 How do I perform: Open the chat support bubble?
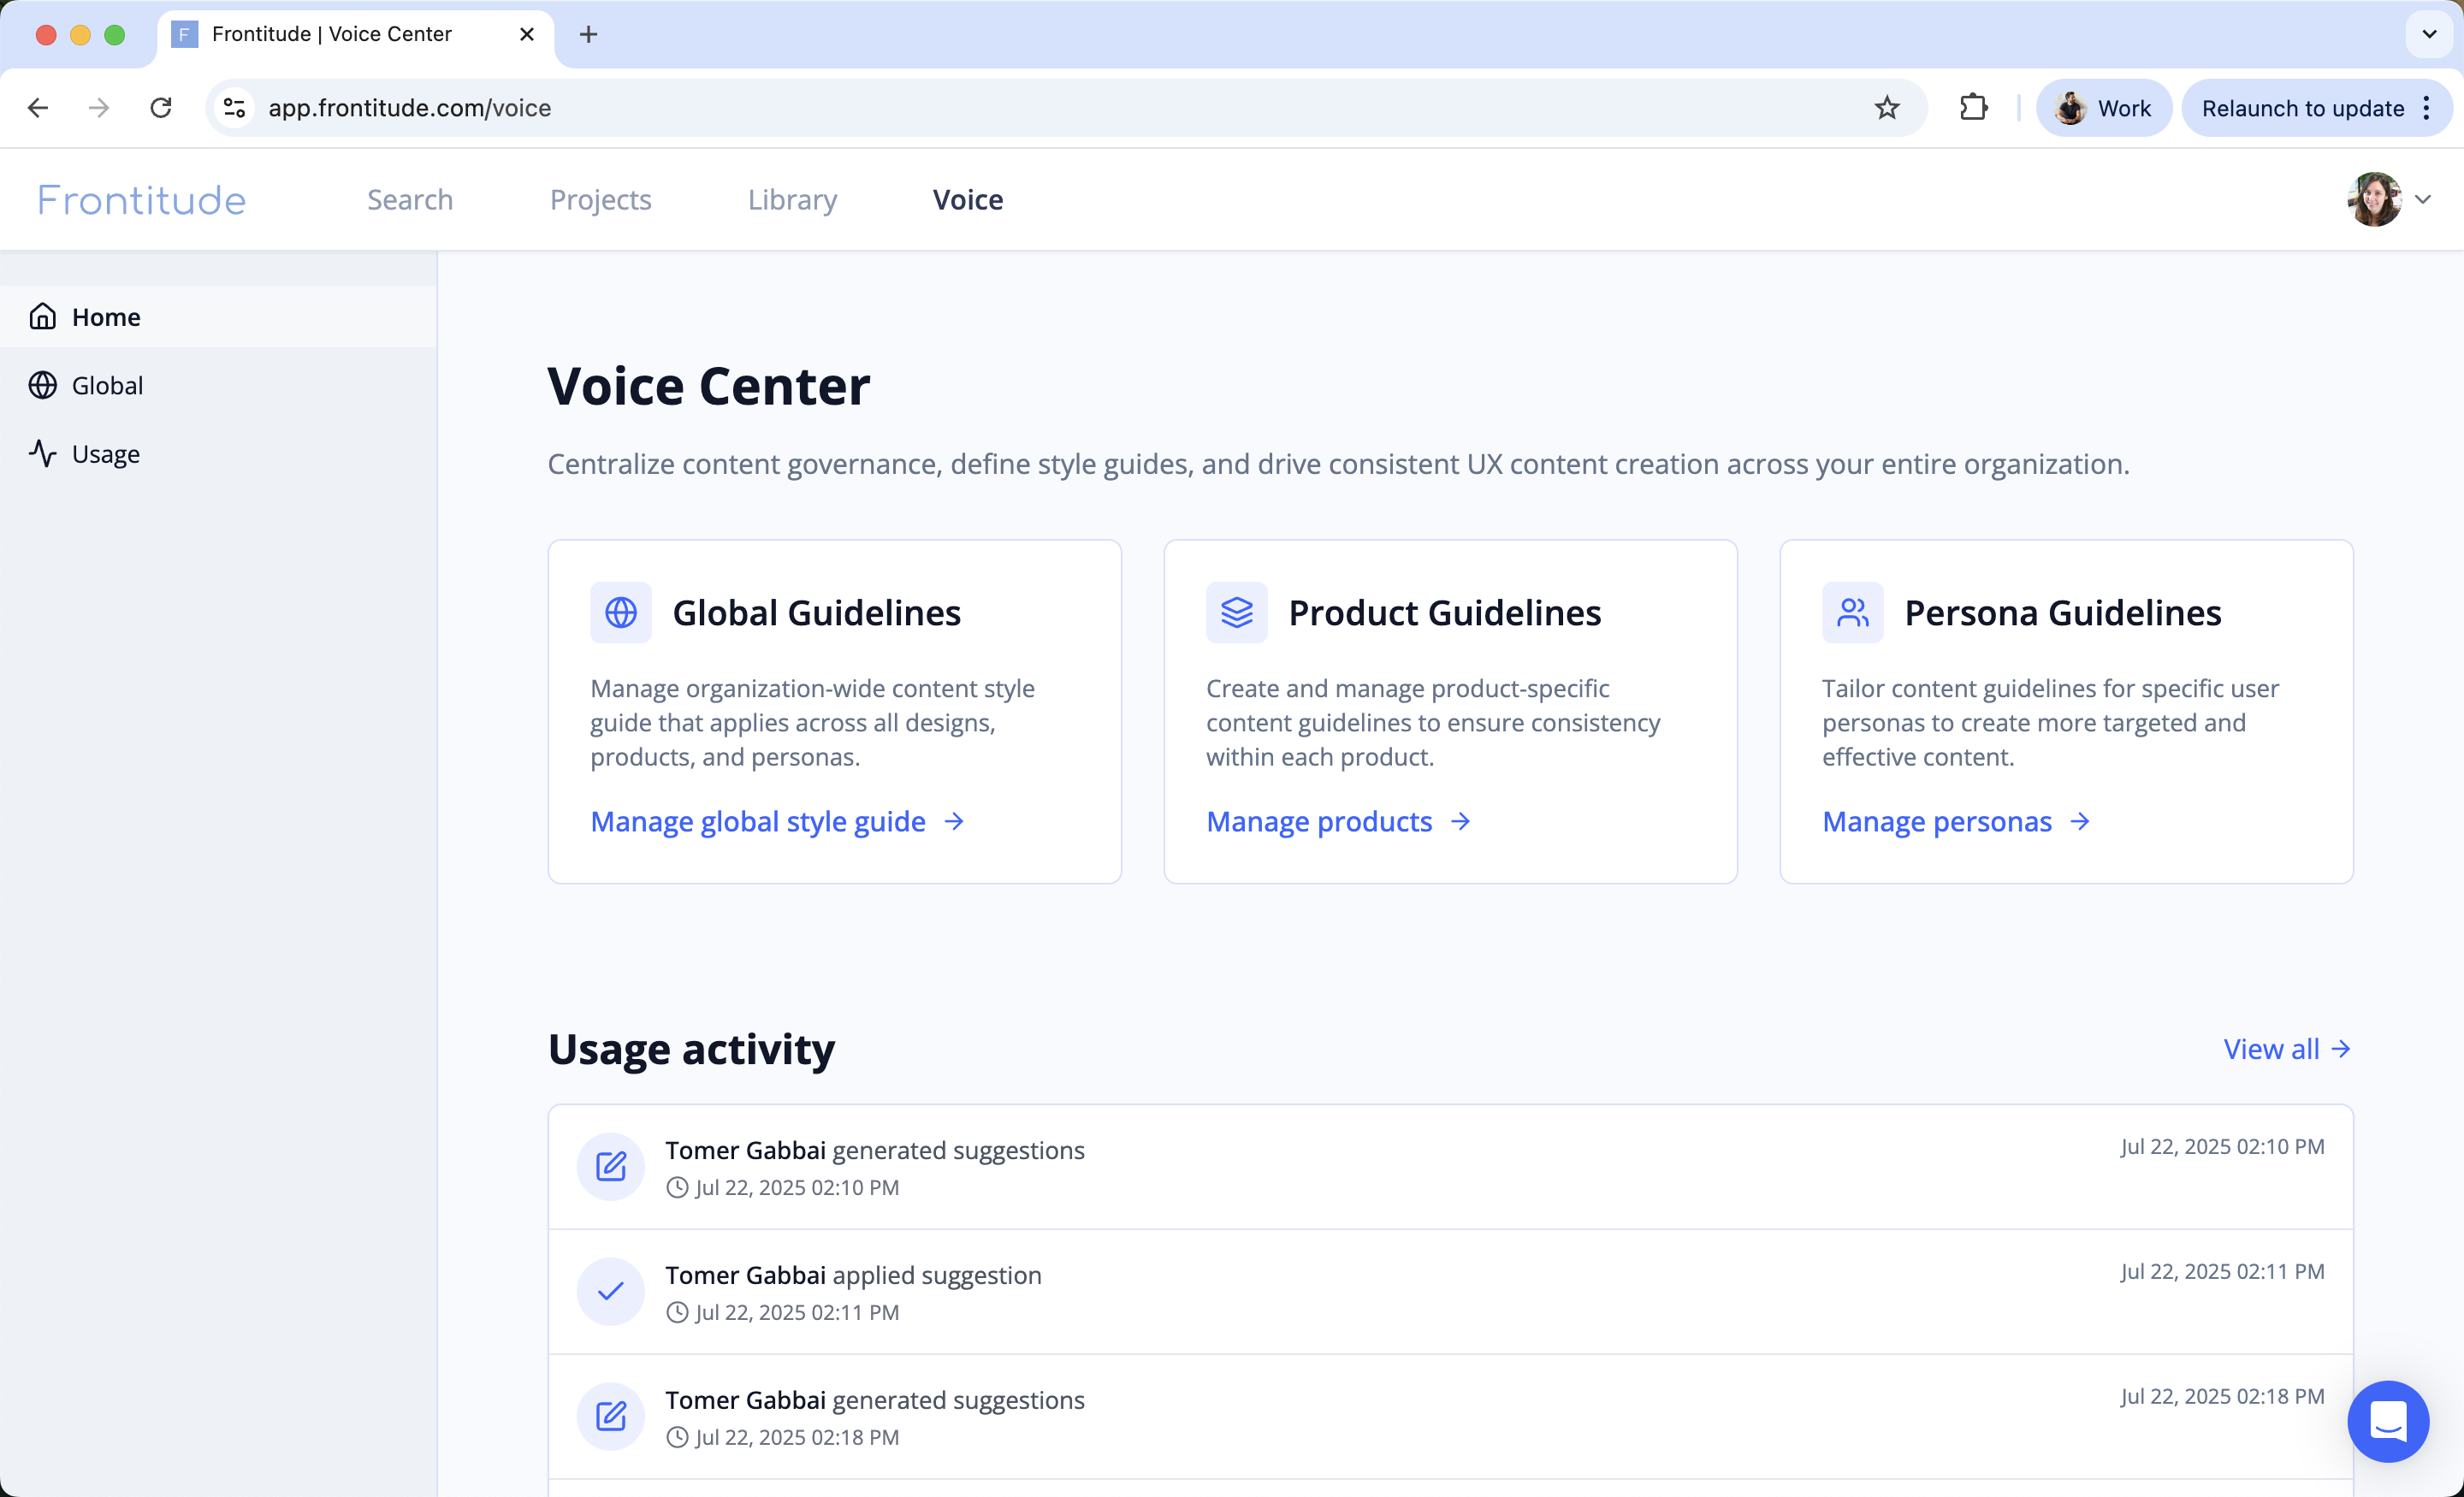pos(2388,1421)
